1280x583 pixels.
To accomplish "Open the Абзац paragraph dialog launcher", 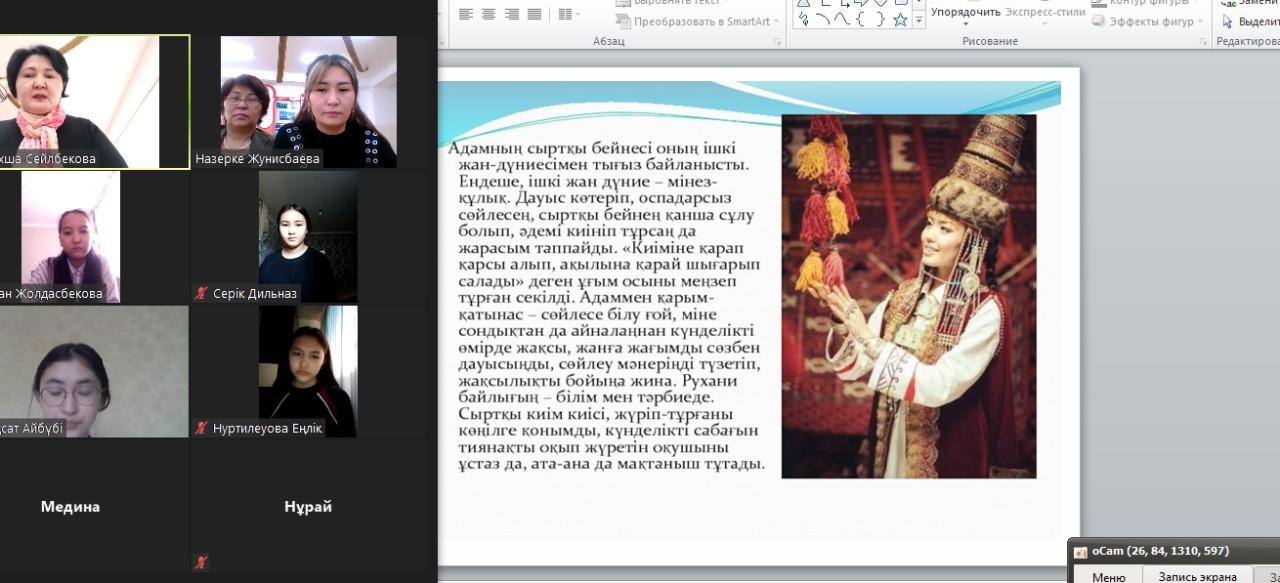I will pos(777,42).
